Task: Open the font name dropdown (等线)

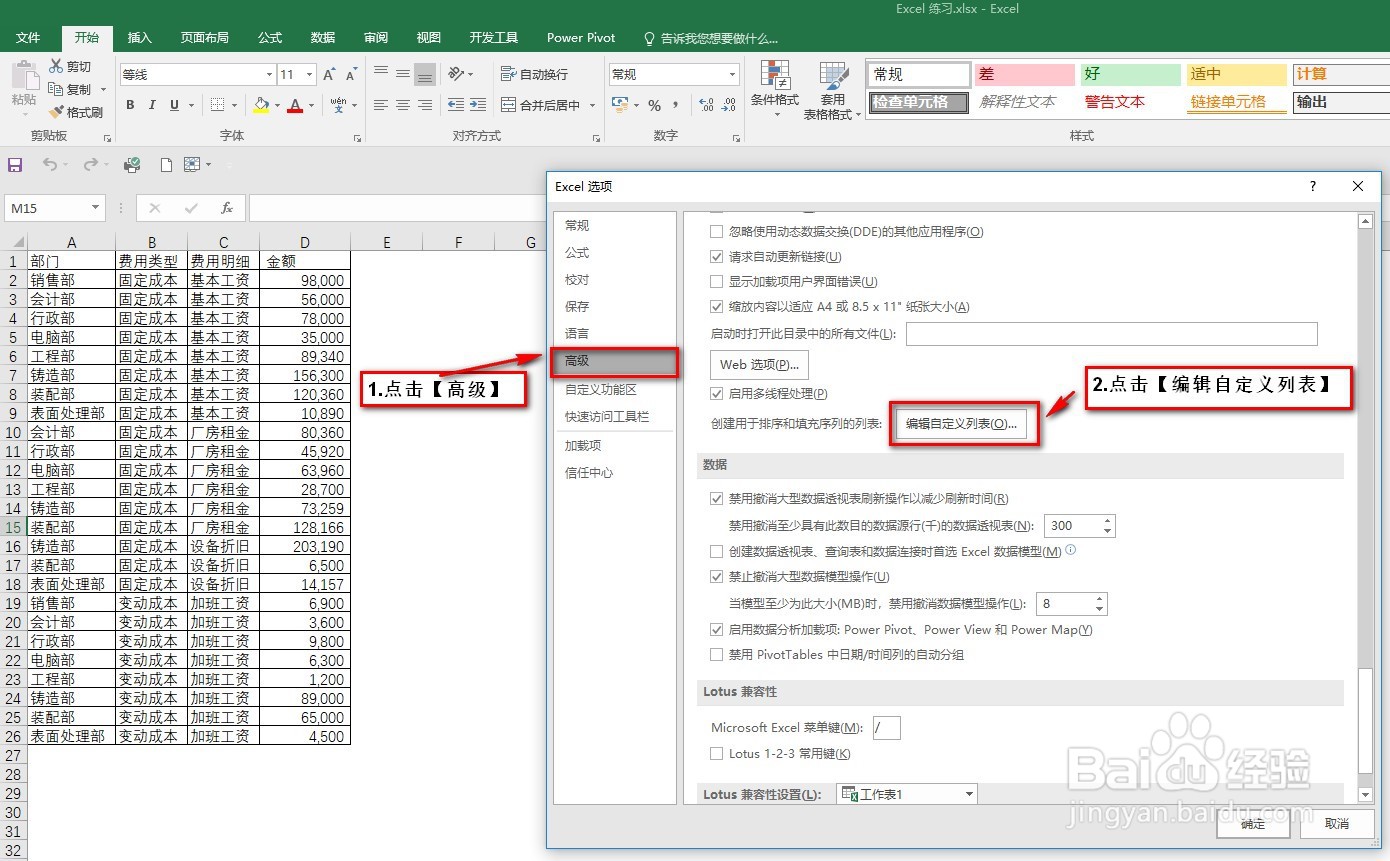Action: tap(269, 75)
